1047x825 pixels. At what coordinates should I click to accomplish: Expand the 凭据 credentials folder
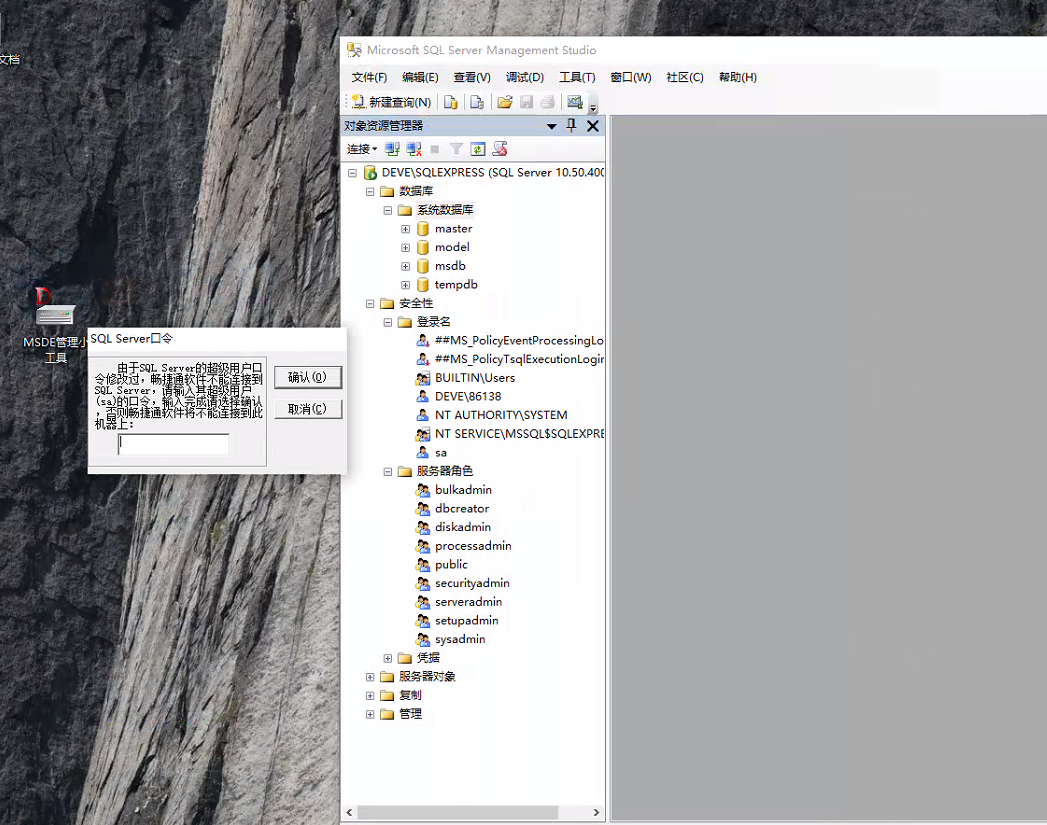pos(388,658)
